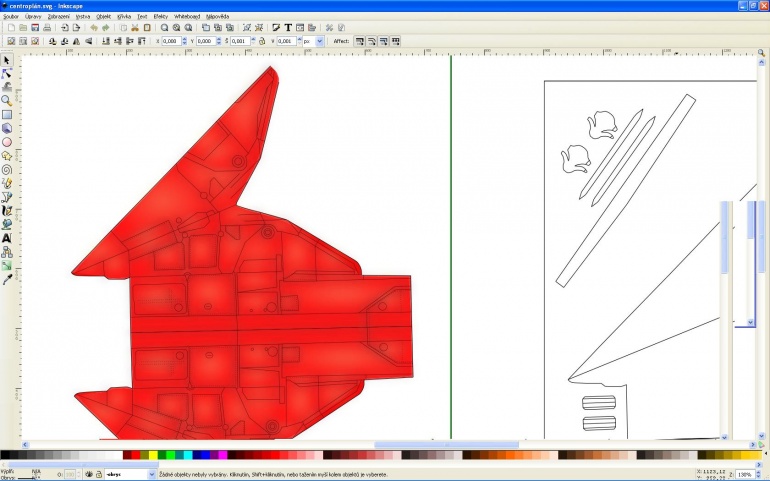Screen dimensions: 770x481
Task: Open the Soubor menu
Action: coord(11,16)
